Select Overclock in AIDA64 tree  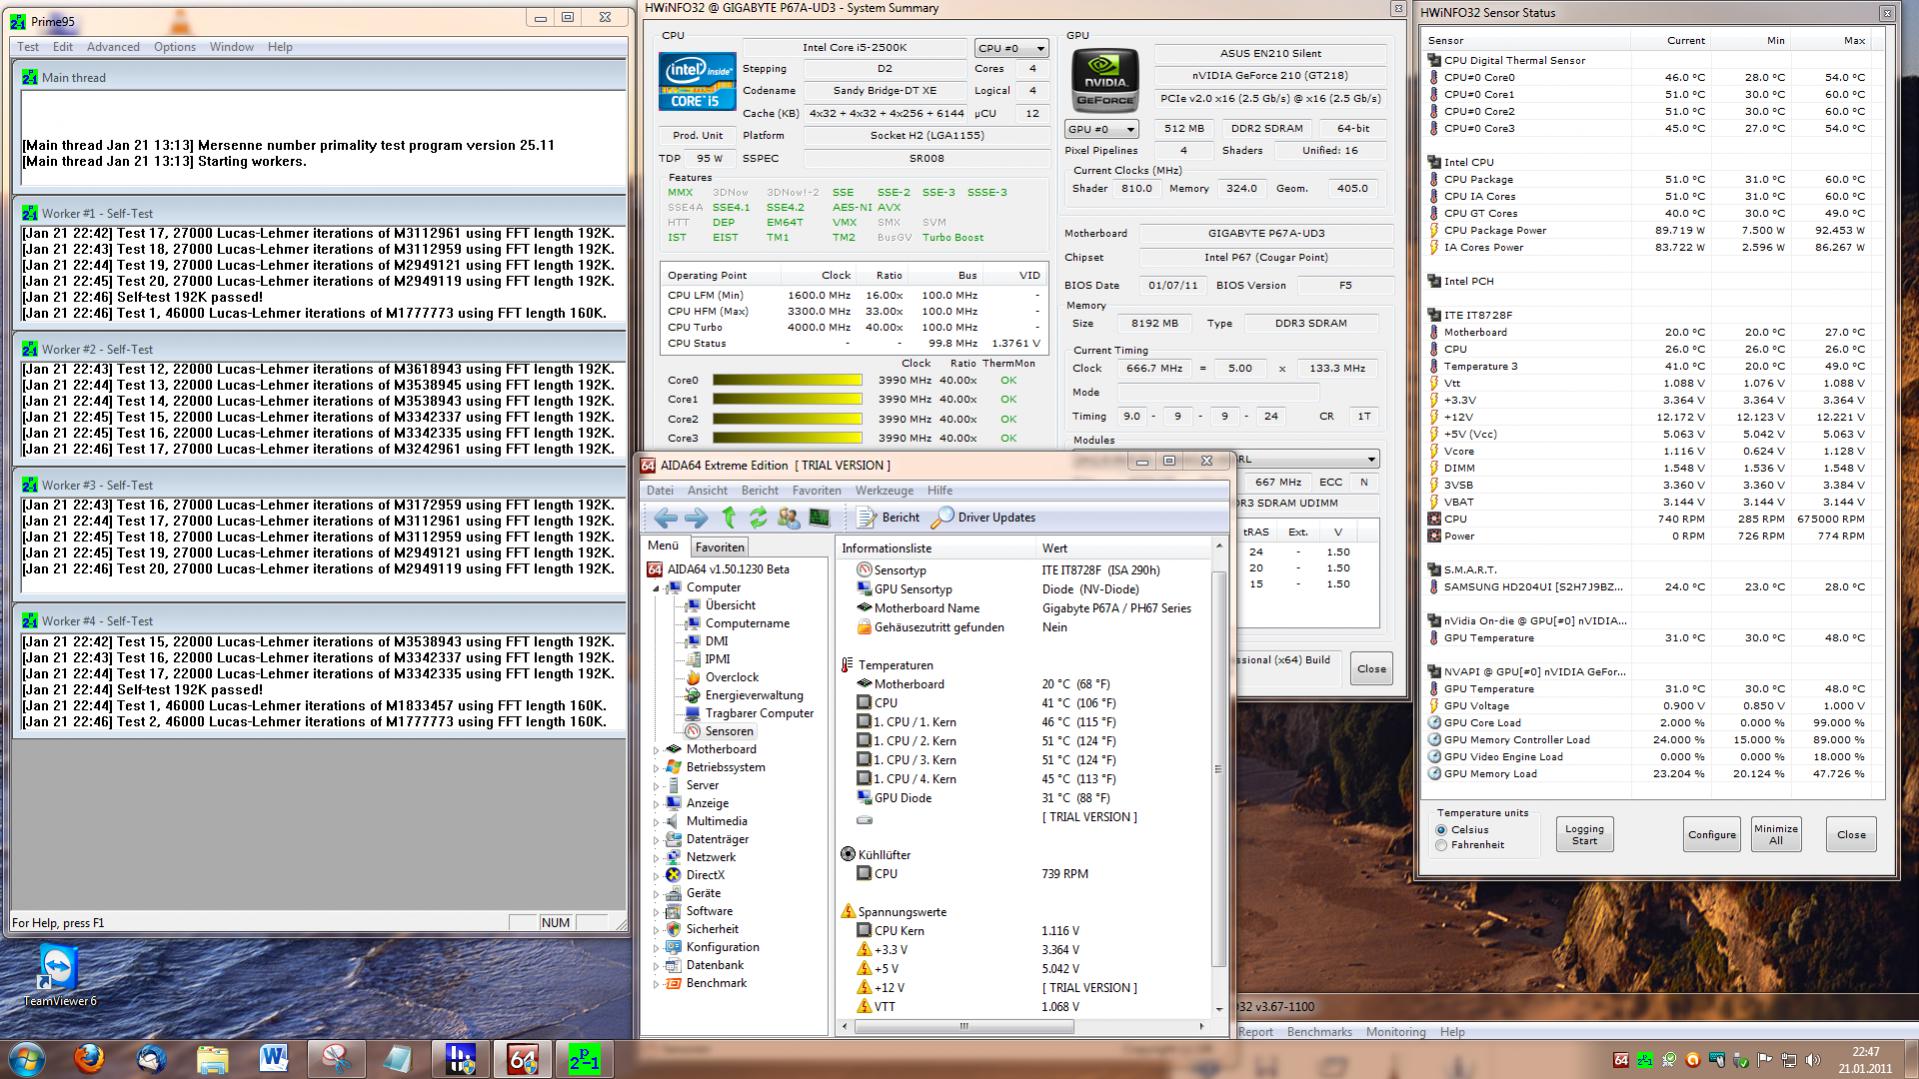point(732,678)
